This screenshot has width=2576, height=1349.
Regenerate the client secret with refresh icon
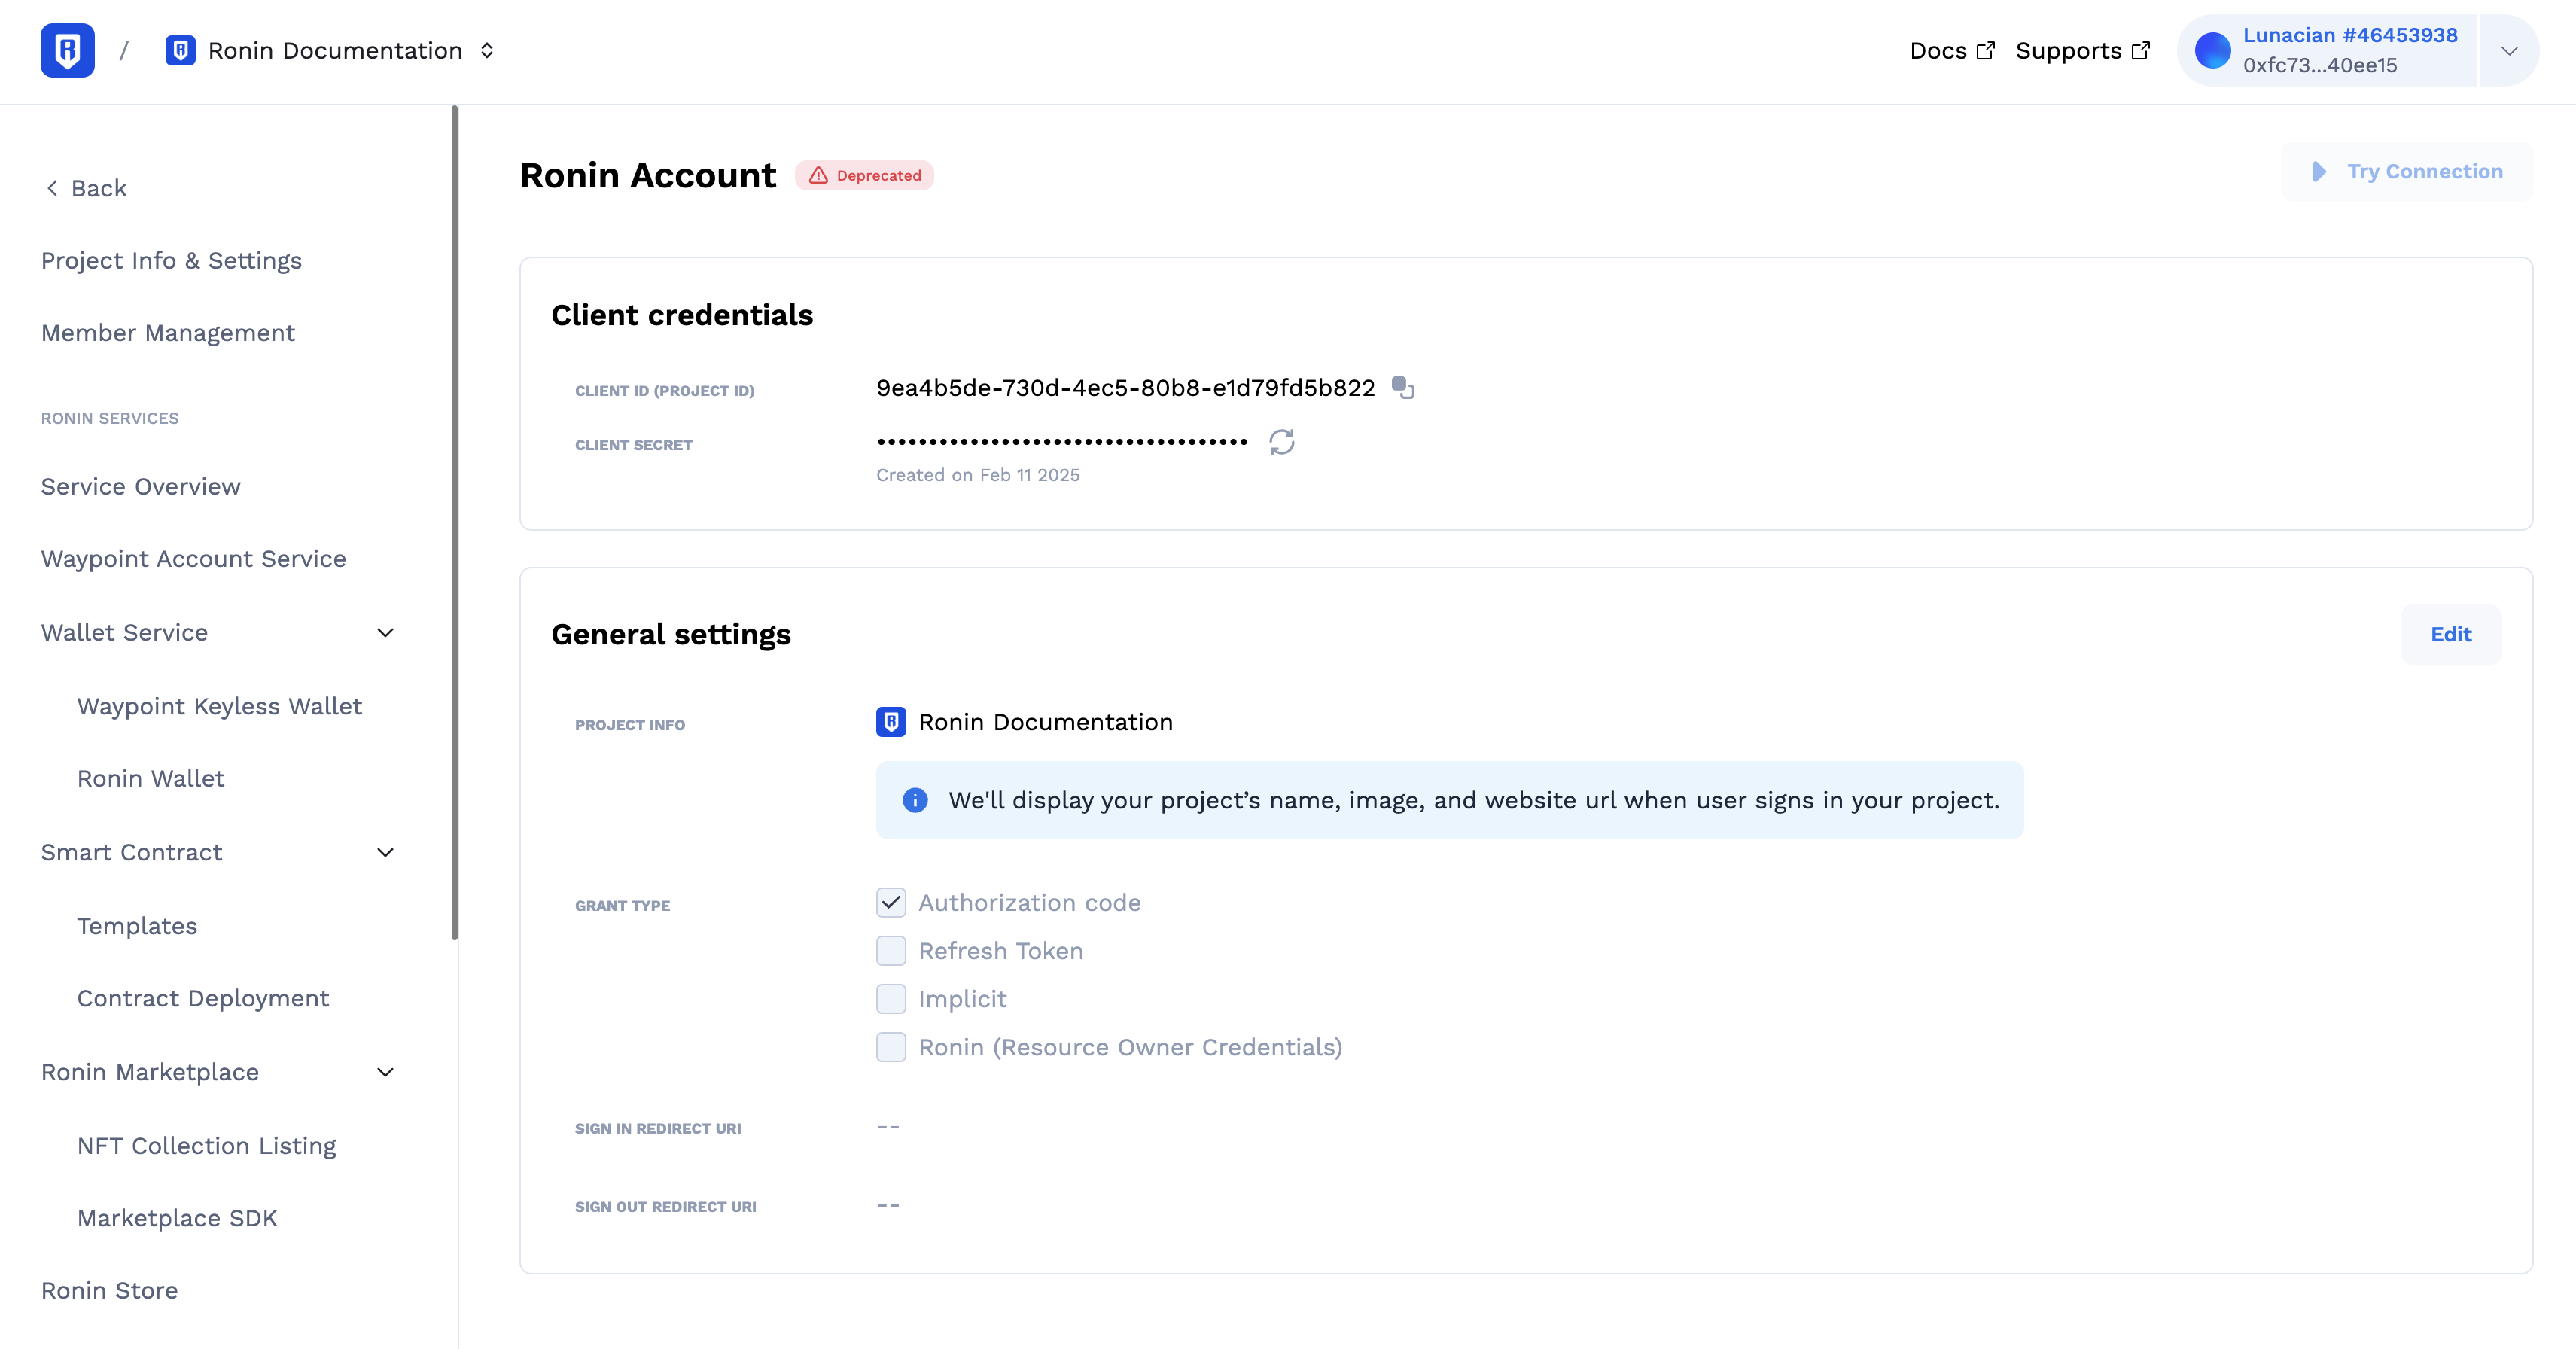(1282, 441)
